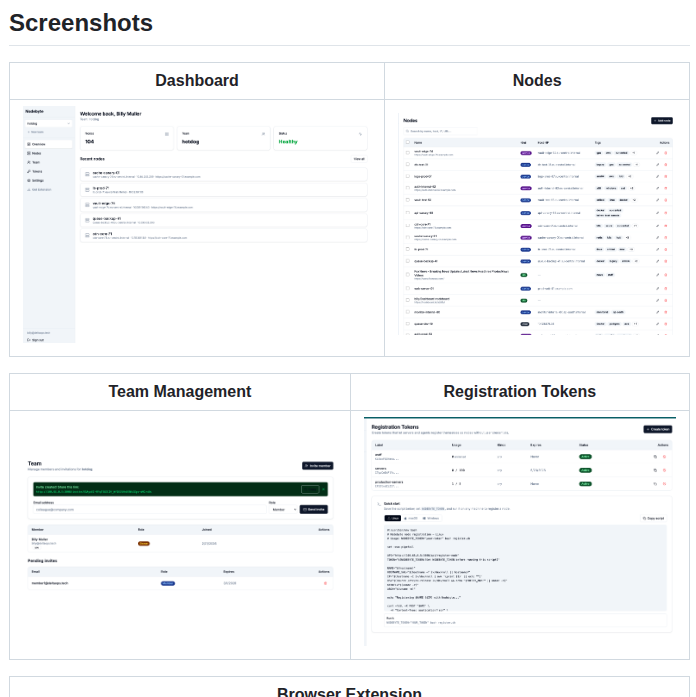Image resolution: width=696 pixels, height=697 pixels.
Task: Click Sign out in the Dashboard screenshot sidebar
Action: click(x=36, y=340)
